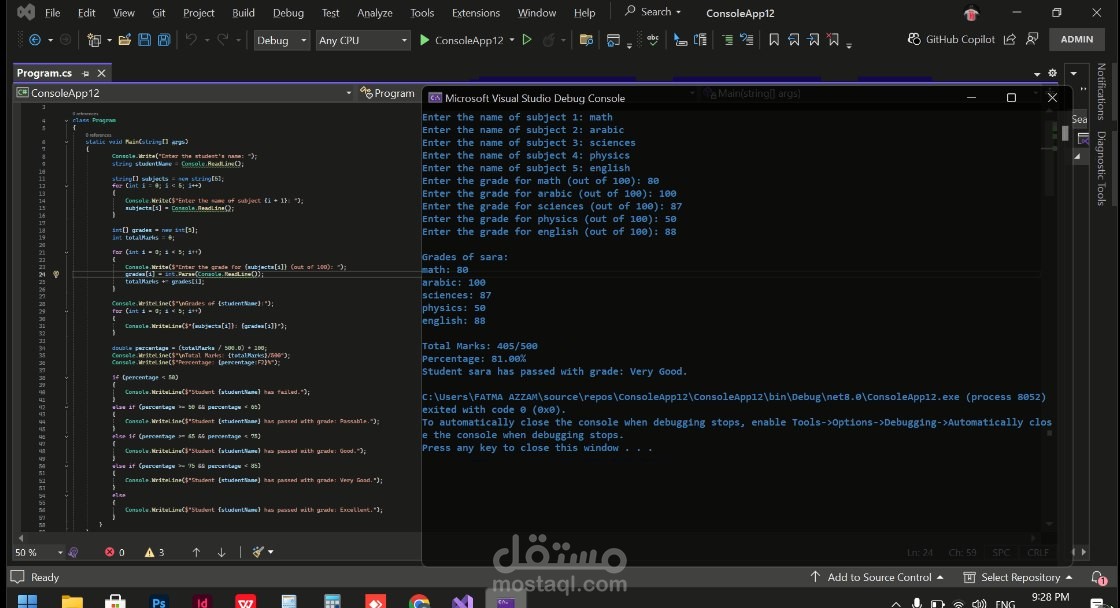Click the tab well settings gear icon
Viewport: 1120px width, 608px height.
pyautogui.click(x=1052, y=73)
